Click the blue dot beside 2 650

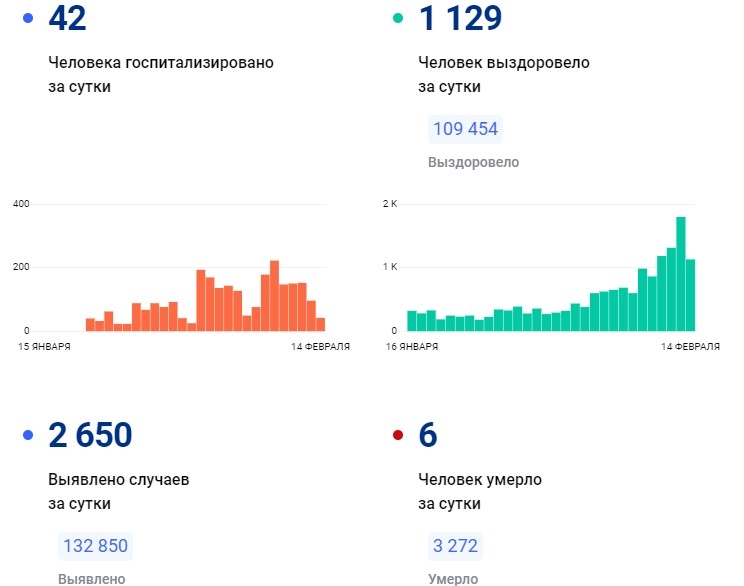(27, 435)
